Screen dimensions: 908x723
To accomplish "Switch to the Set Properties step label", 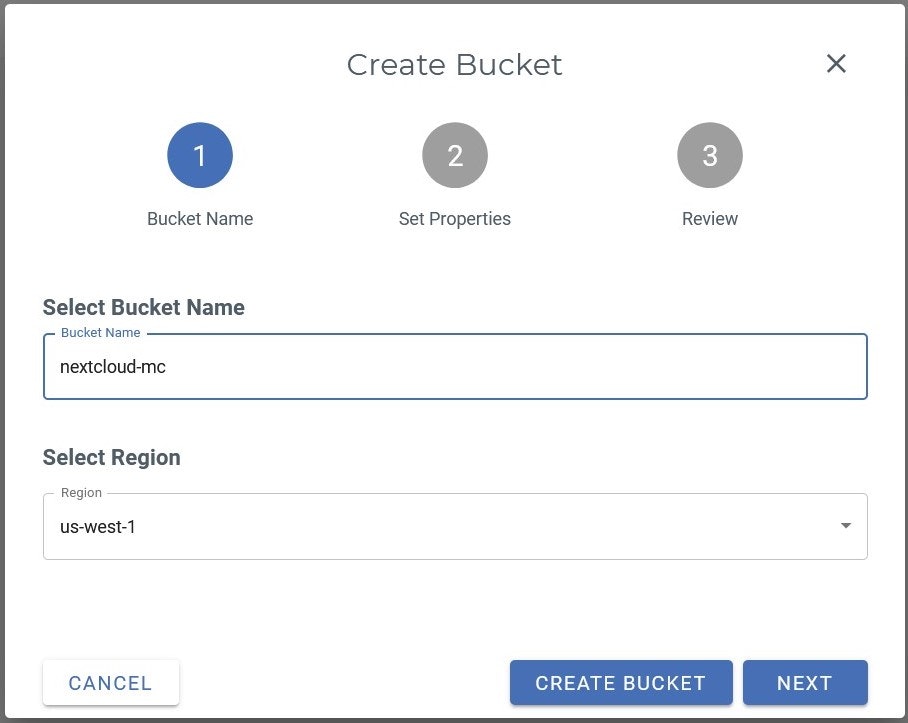I will pyautogui.click(x=455, y=219).
